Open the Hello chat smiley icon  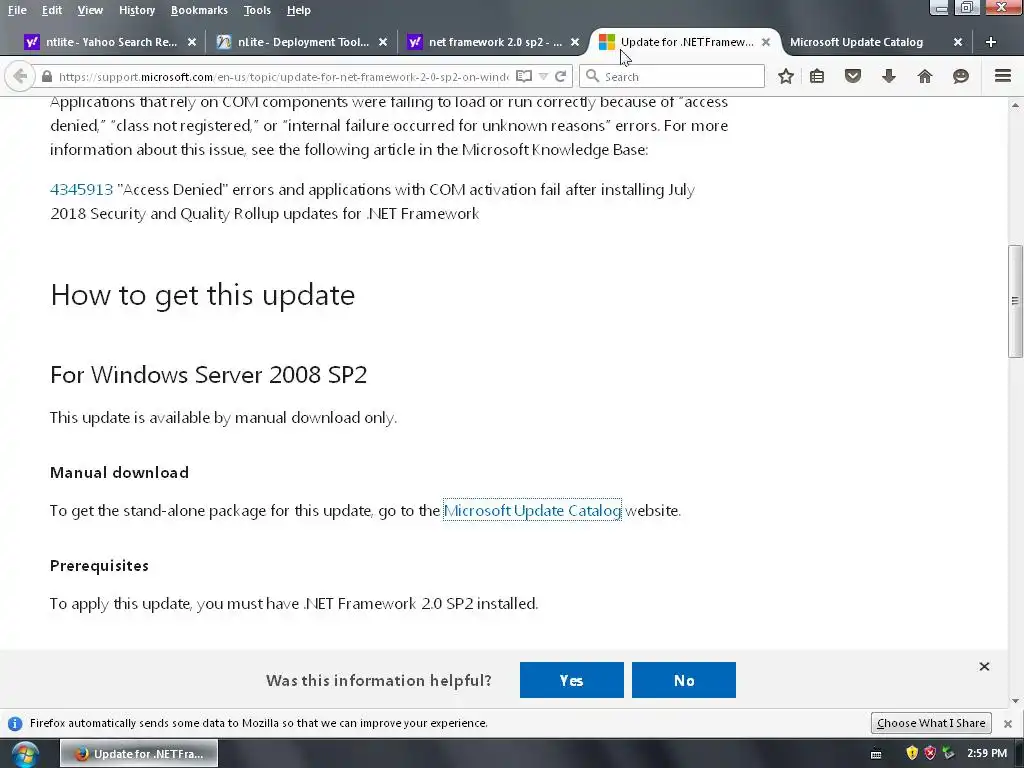point(960,76)
